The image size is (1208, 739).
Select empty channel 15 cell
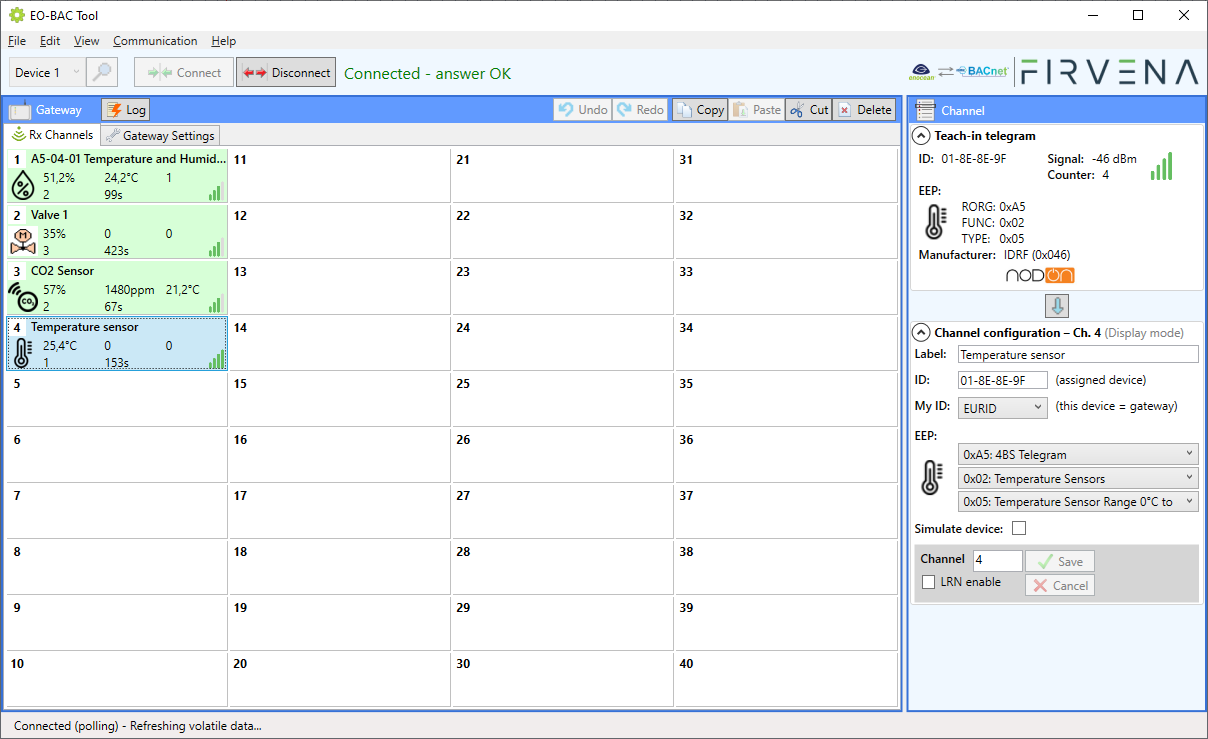point(340,399)
